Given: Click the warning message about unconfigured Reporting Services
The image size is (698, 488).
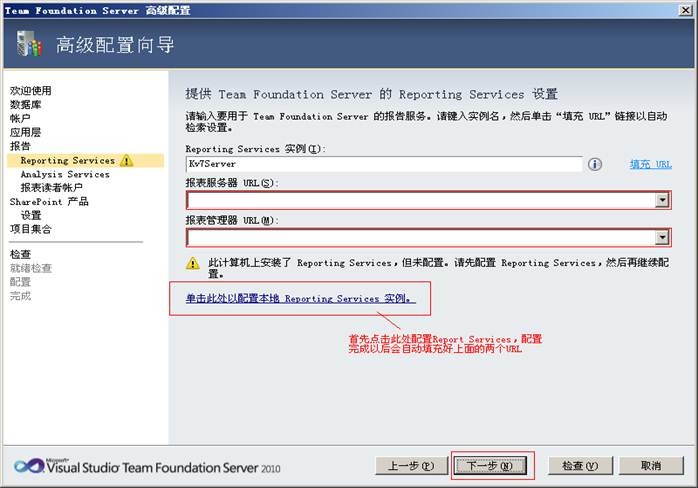Looking at the screenshot, I should [438, 268].
